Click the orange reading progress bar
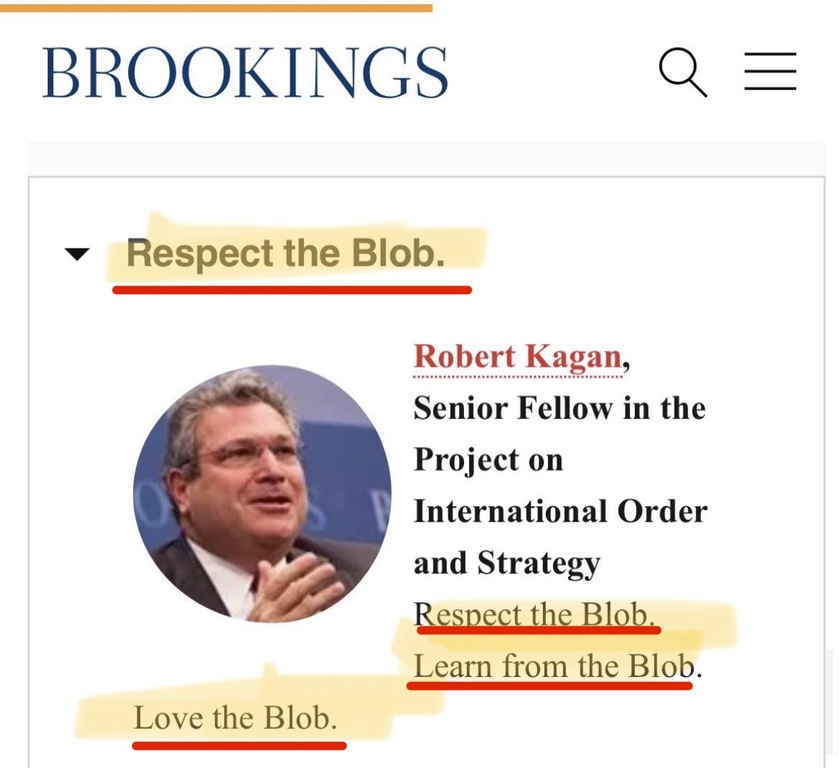 pos(215,7)
